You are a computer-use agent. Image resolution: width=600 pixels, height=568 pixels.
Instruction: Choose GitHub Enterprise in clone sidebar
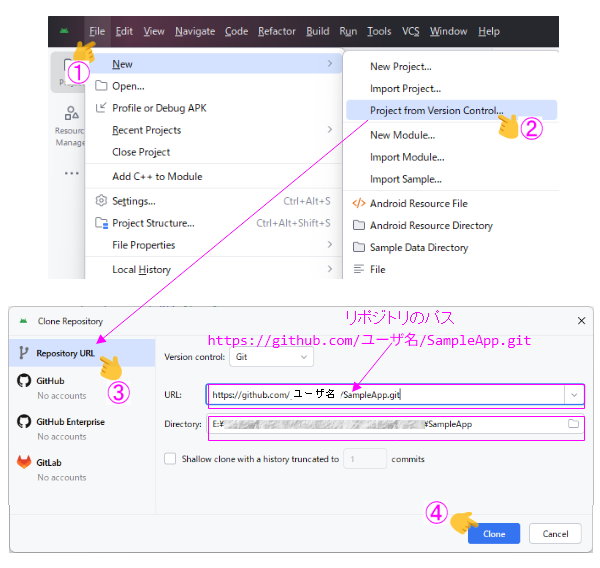(x=70, y=422)
